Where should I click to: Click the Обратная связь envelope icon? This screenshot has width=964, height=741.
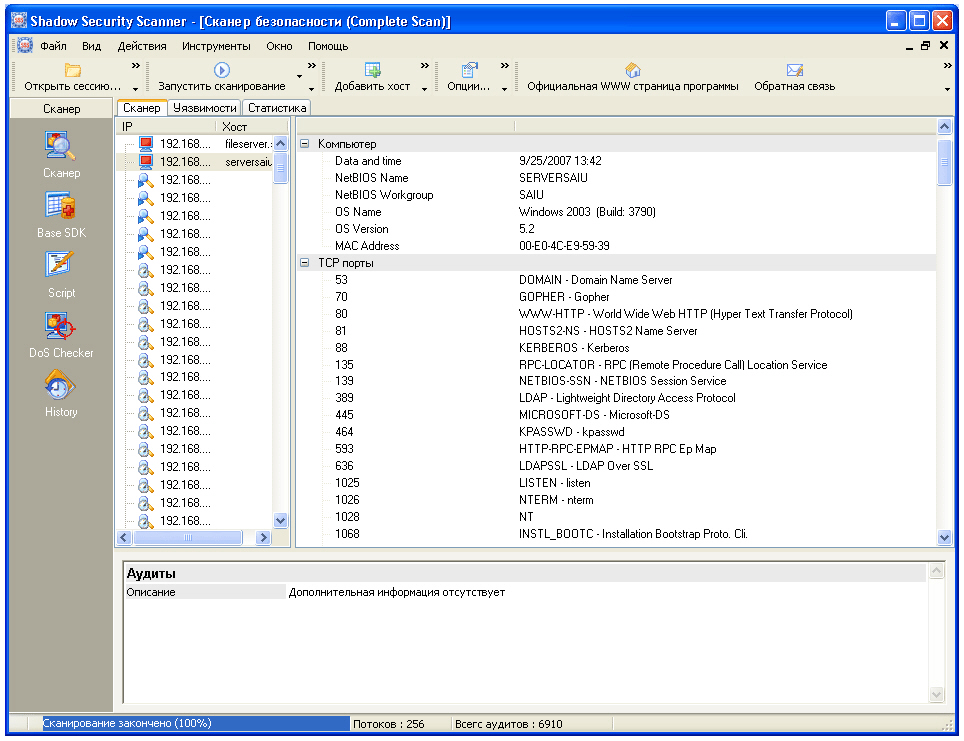(x=794, y=70)
